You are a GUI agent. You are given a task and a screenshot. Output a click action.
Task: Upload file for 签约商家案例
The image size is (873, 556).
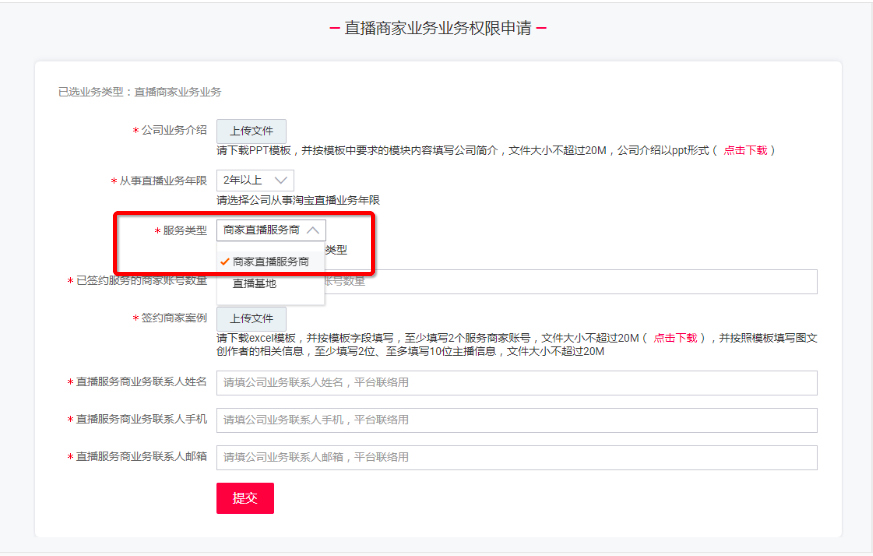coord(251,319)
